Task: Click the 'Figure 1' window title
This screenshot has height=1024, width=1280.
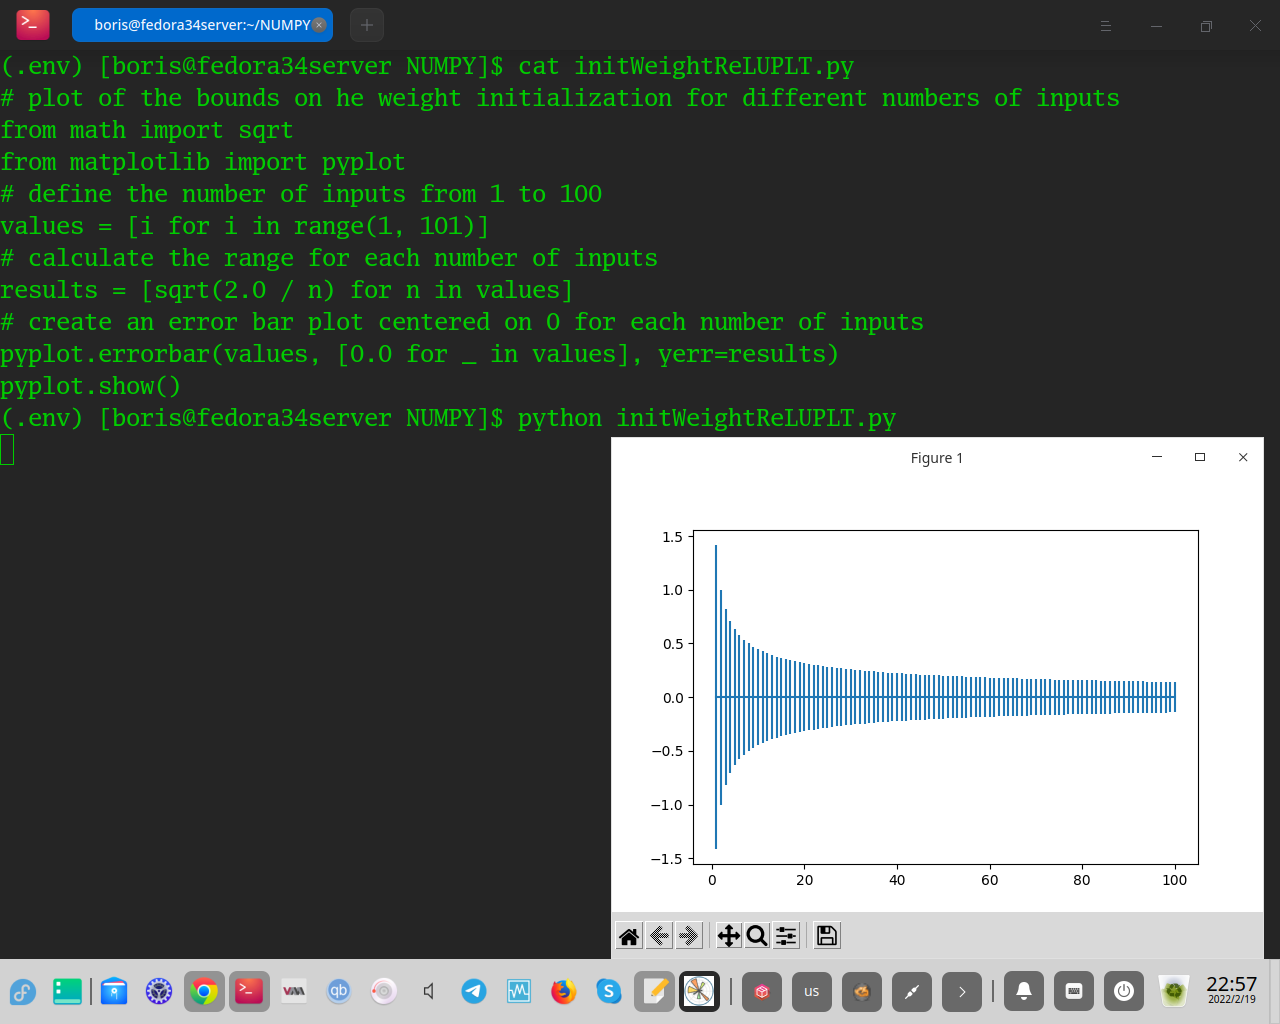Action: 937,458
